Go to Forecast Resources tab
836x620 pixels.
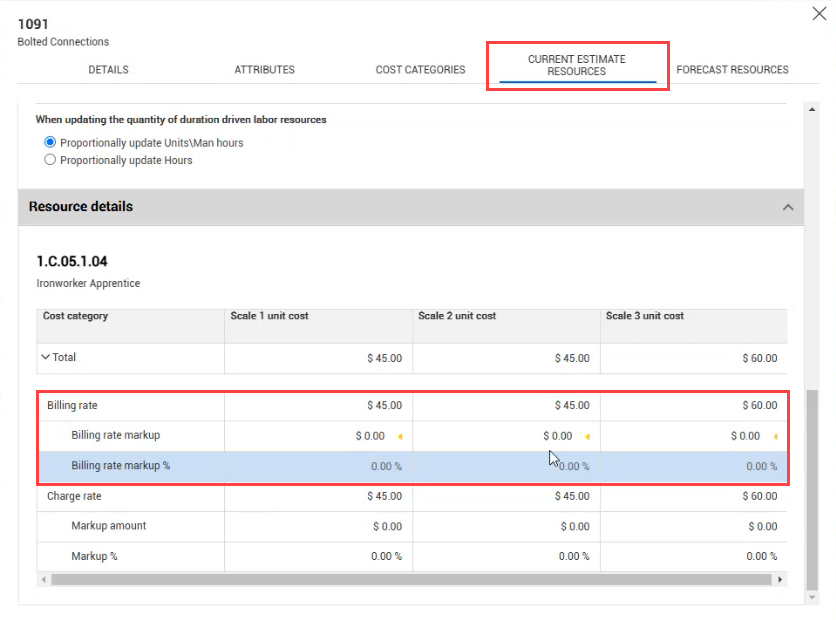[x=732, y=70]
